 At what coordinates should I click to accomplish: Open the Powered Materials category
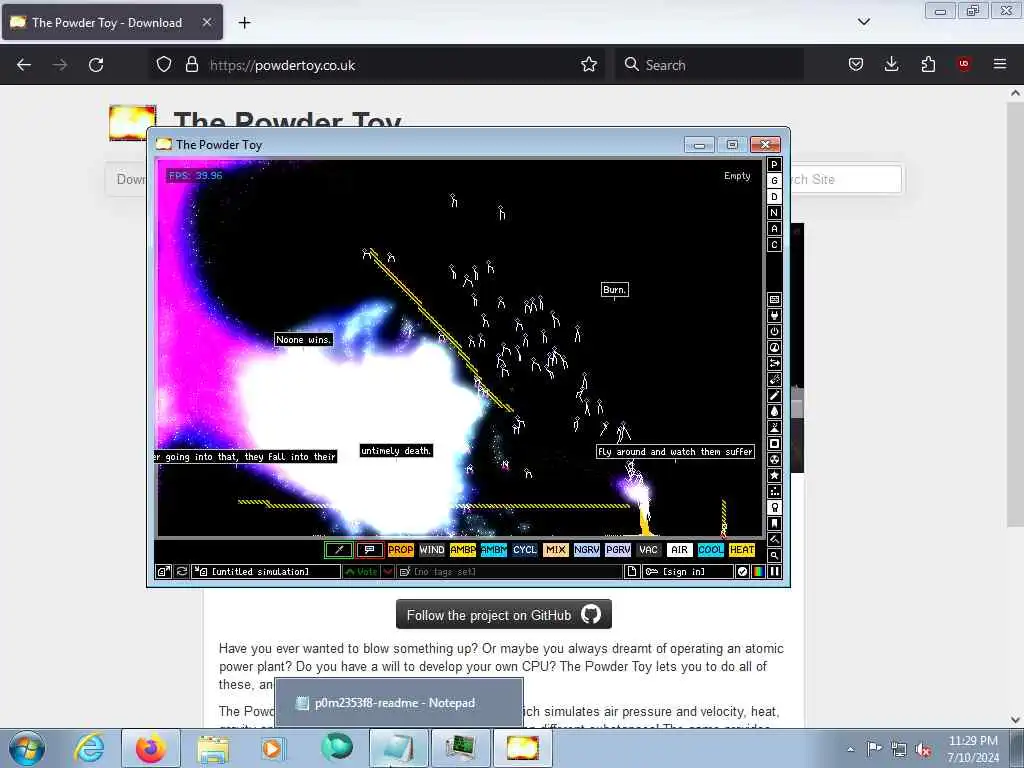pos(774,331)
